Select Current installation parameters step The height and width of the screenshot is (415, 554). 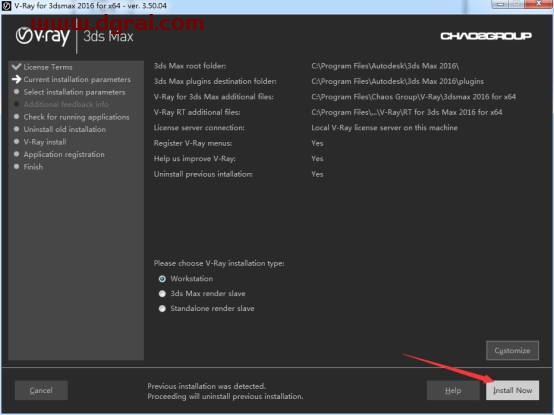[77, 79]
